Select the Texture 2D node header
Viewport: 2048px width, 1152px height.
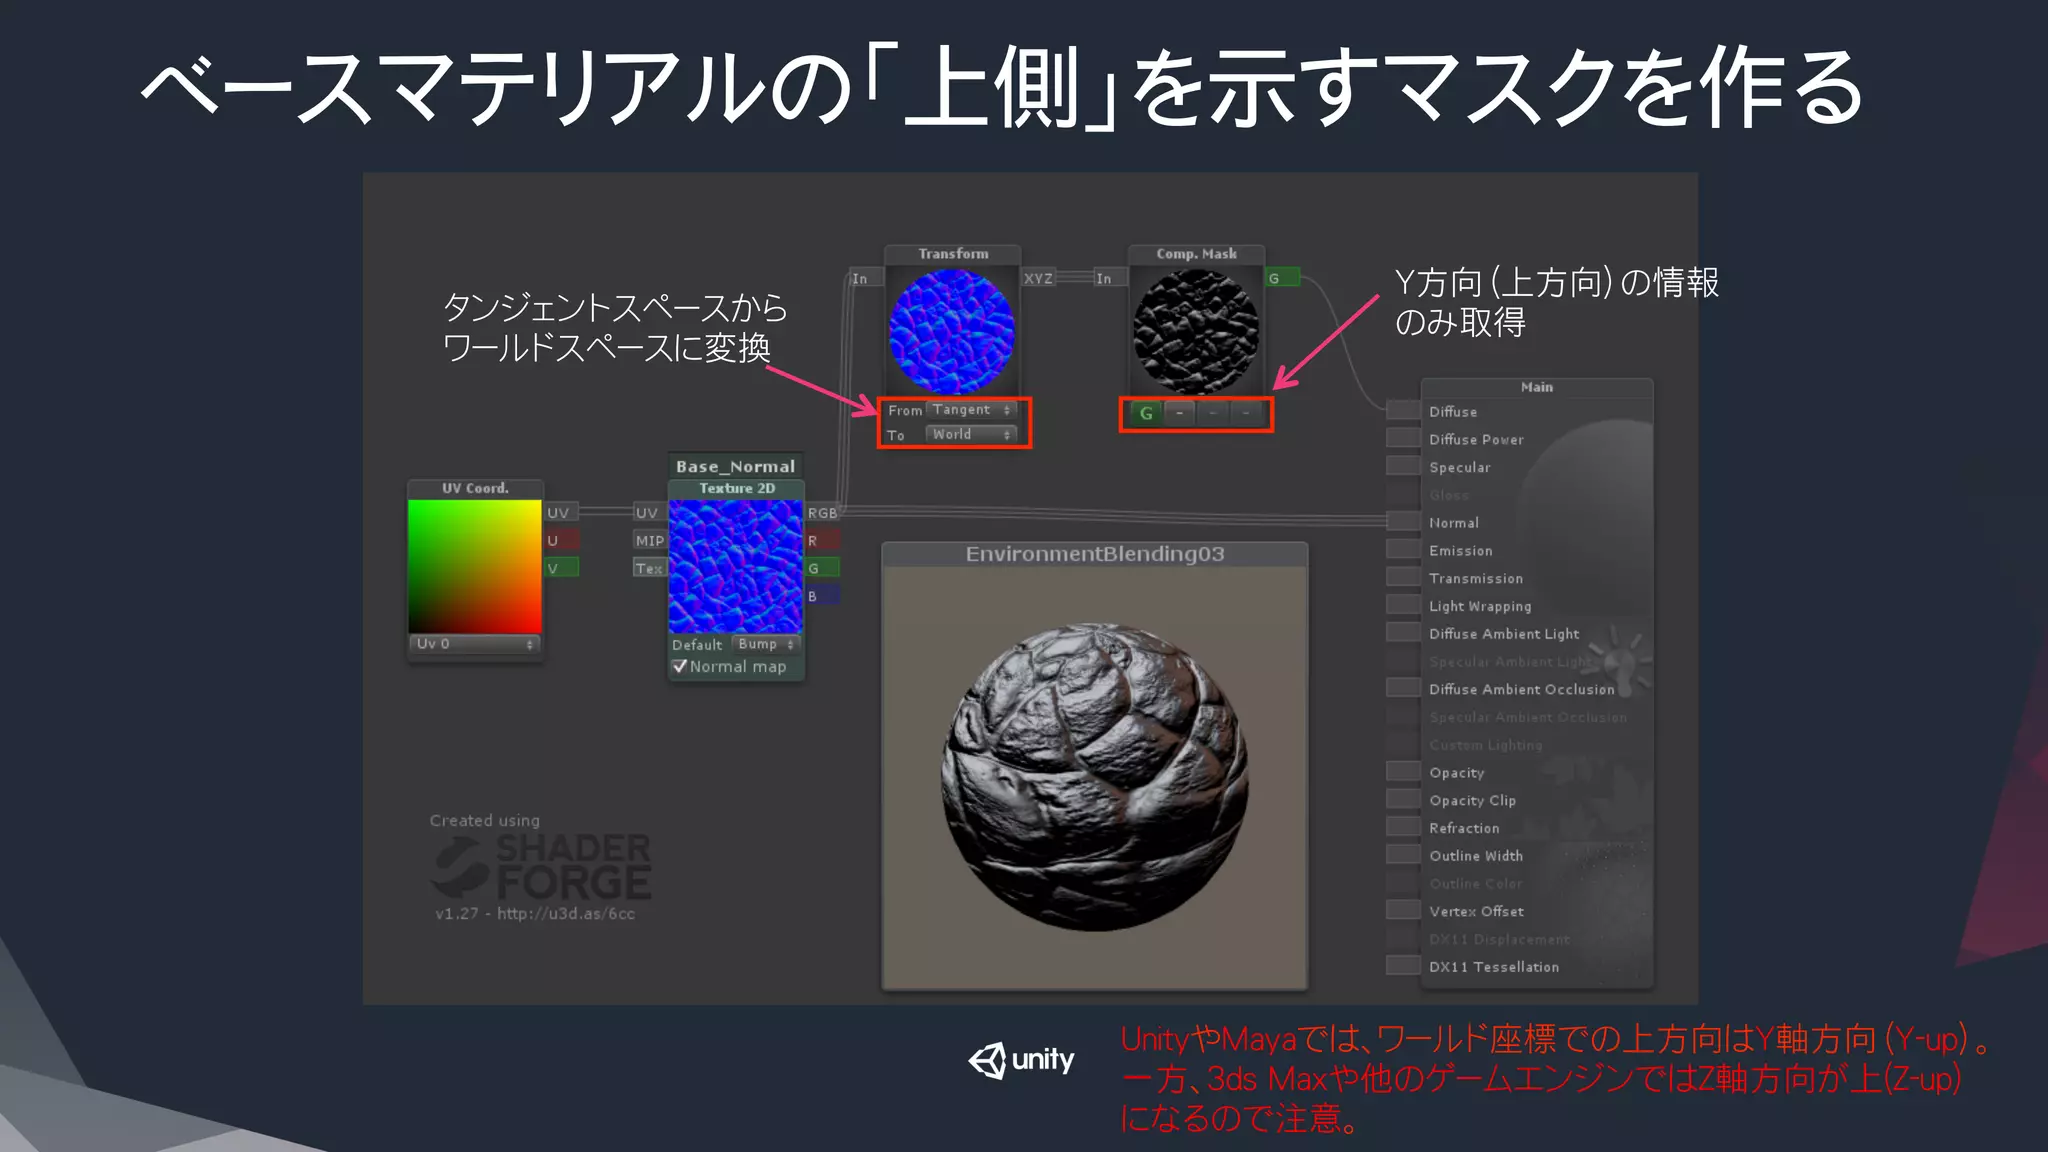[736, 488]
